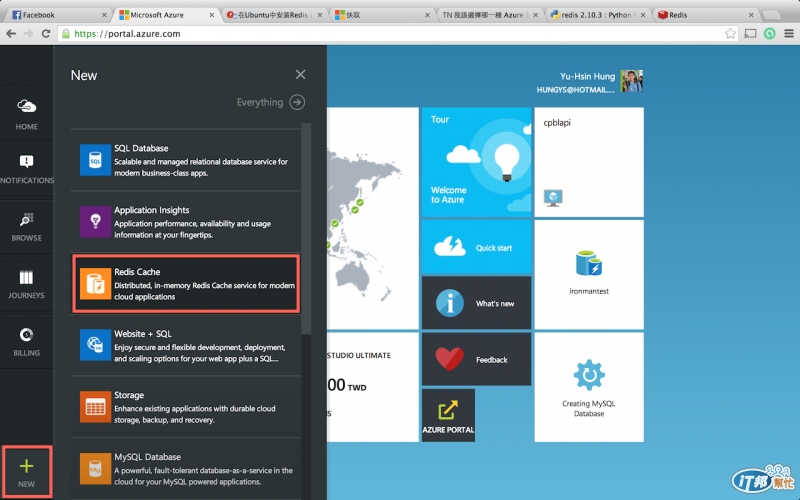
Task: Open the Azure Portal external link tile
Action: coord(448,415)
